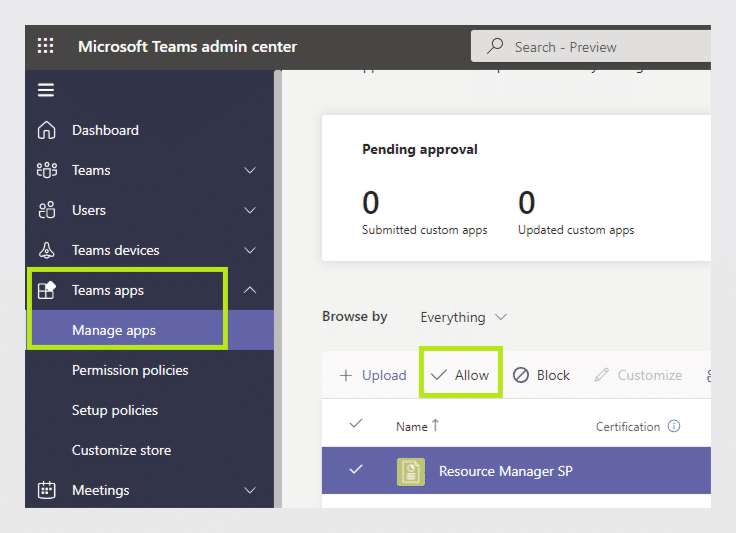Expand the Users menu chevron
Screen dimensions: 736x533
click(250, 210)
